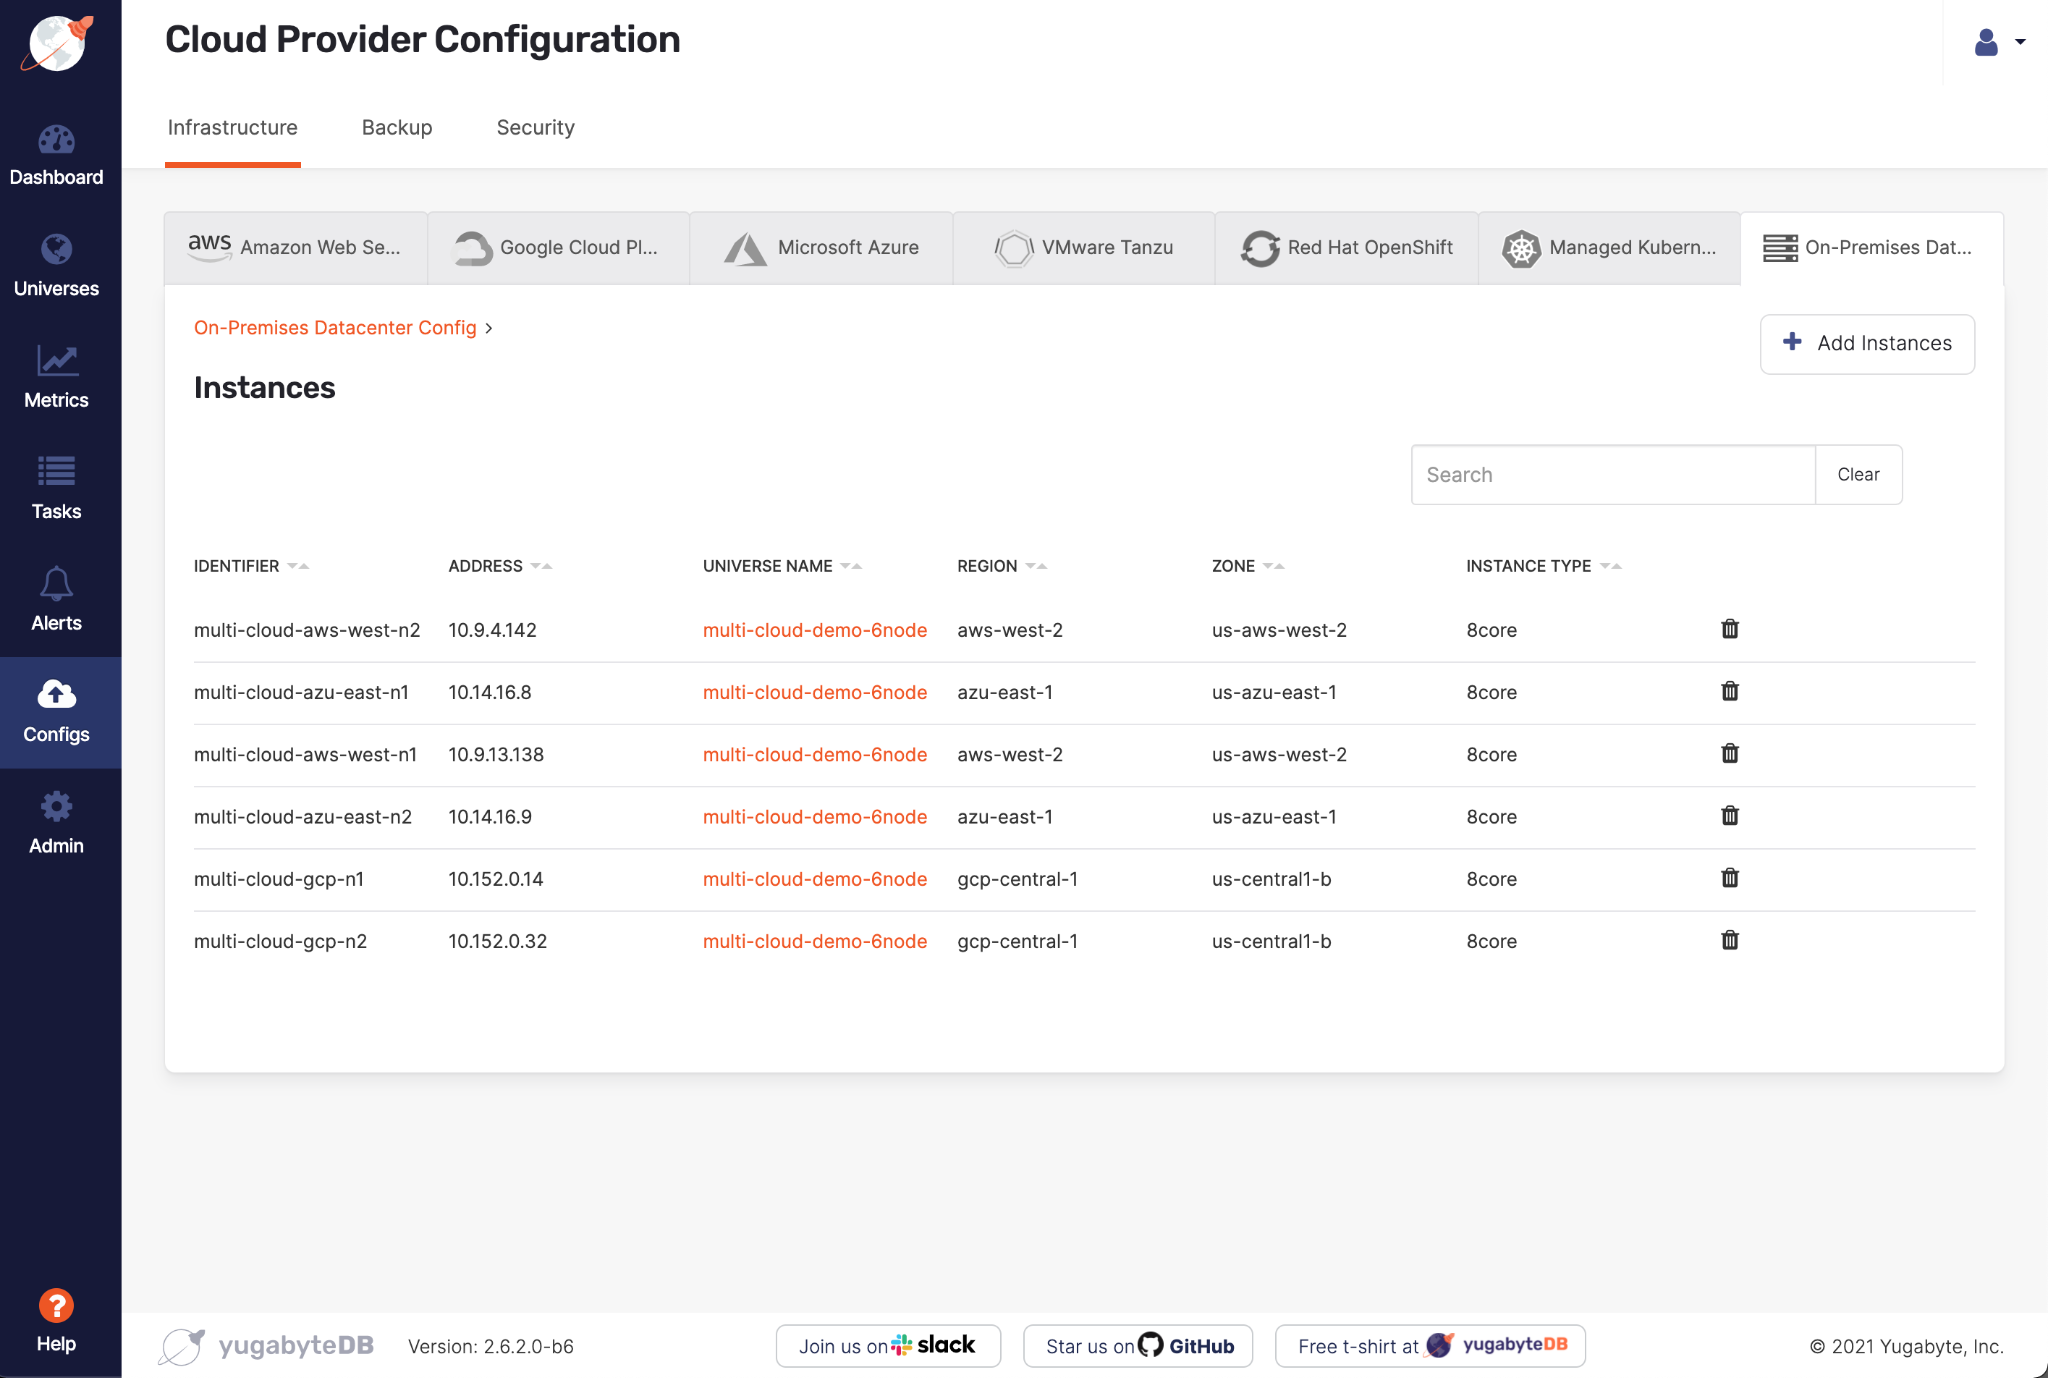2048x1378 pixels.
Task: Open universe link for multi-cloud-azu-east-n2 row
Action: click(x=815, y=817)
